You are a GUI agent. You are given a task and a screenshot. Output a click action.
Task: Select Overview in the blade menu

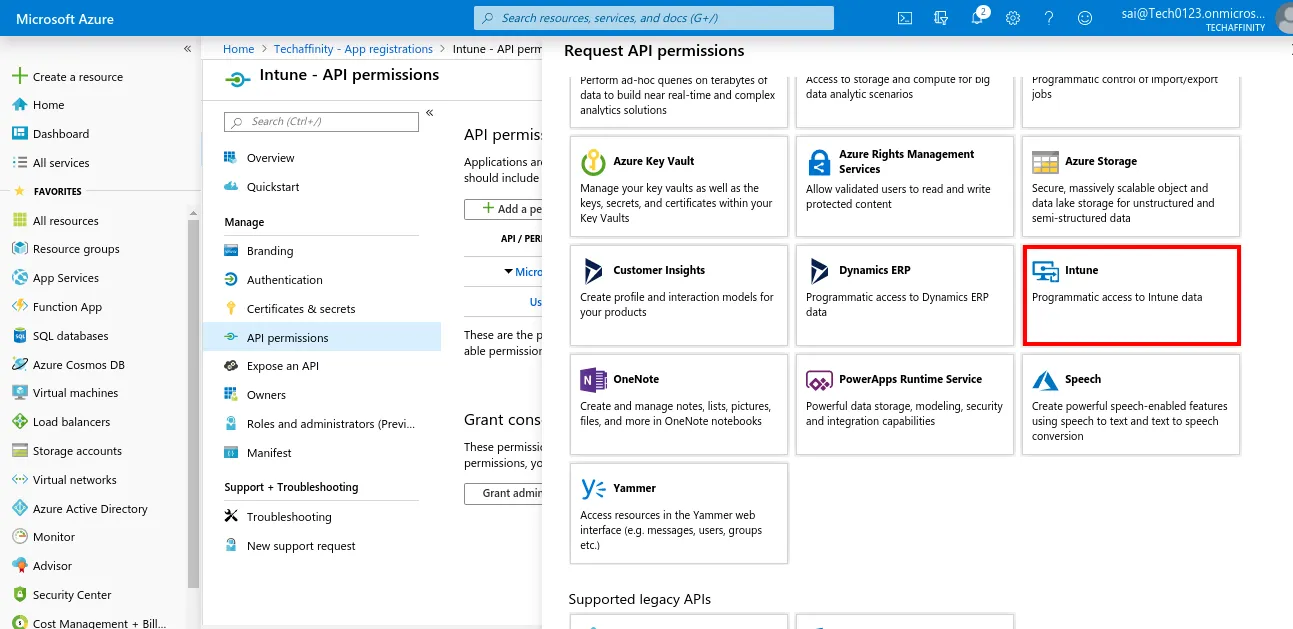pos(260,158)
